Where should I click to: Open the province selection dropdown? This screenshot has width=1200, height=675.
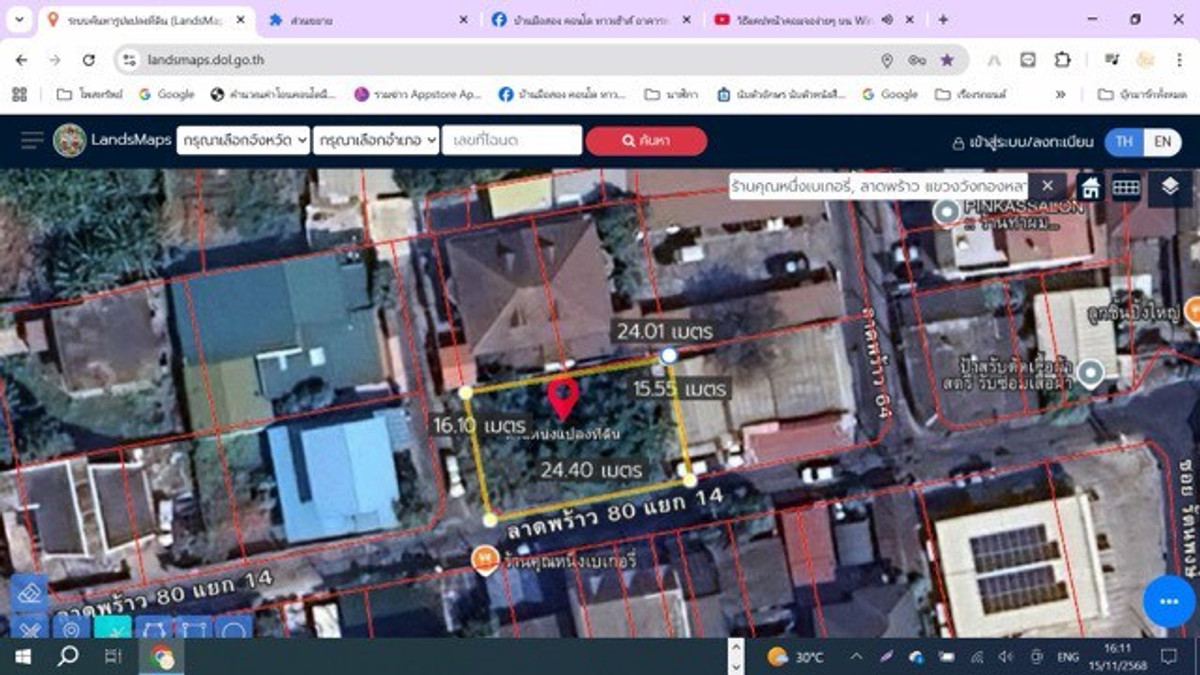243,141
